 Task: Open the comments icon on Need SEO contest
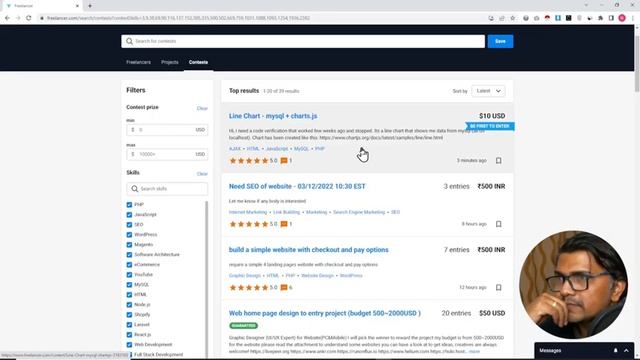(284, 224)
